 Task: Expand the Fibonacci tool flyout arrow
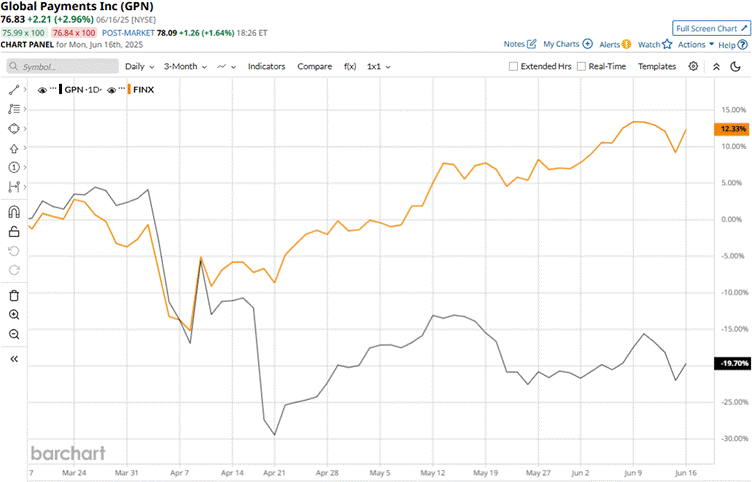click(x=25, y=109)
